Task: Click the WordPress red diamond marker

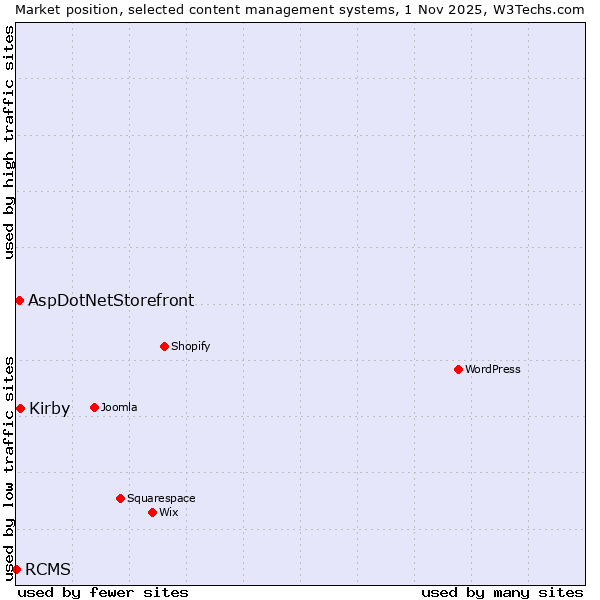Action: (x=458, y=369)
